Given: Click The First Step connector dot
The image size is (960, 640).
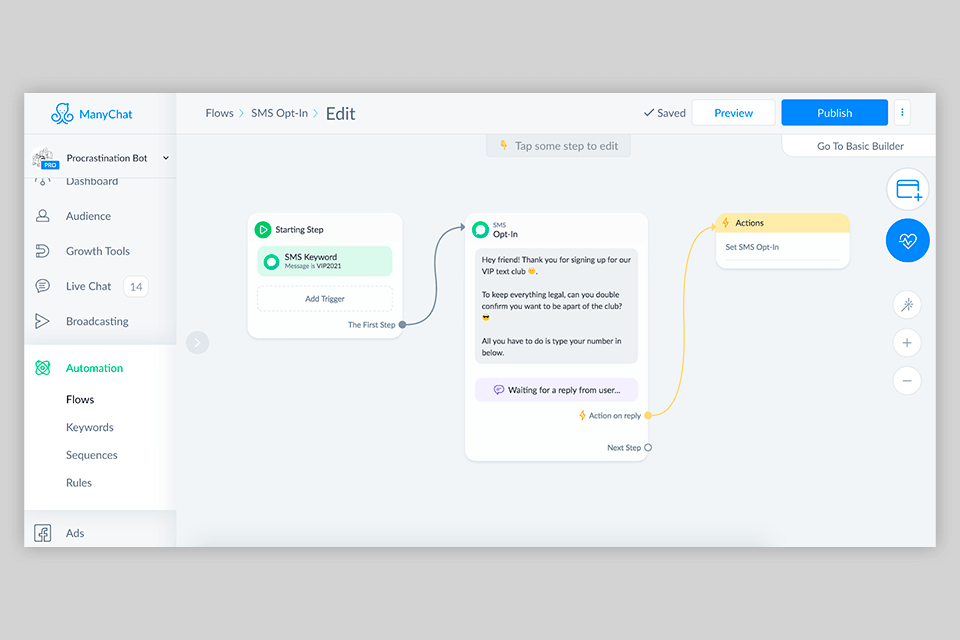Looking at the screenshot, I should coord(402,325).
